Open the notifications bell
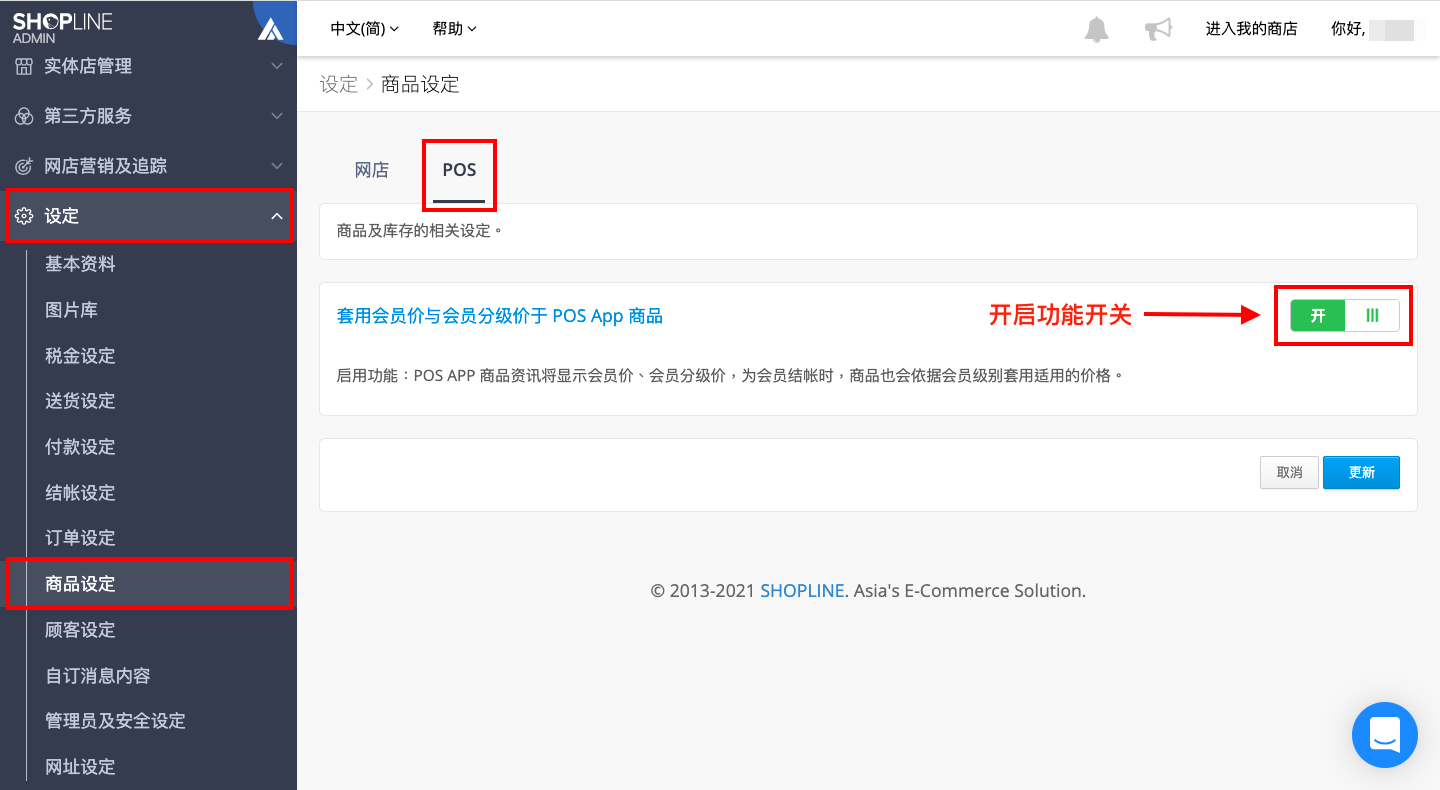 click(x=1097, y=29)
